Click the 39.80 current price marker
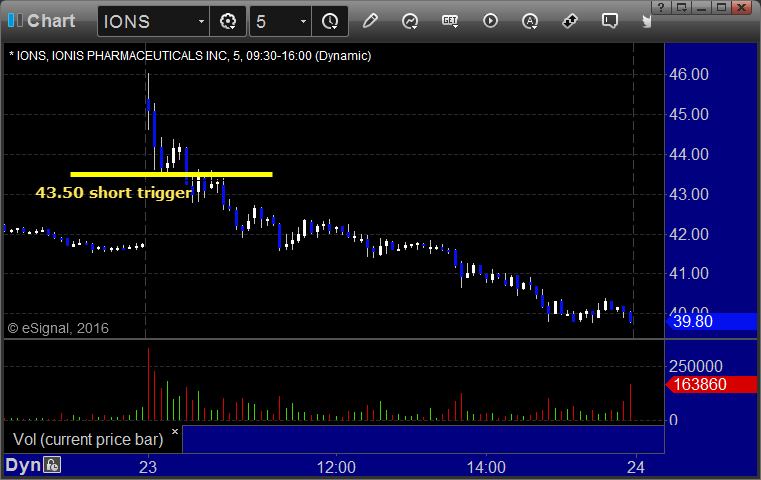This screenshot has width=761, height=480. tap(711, 321)
